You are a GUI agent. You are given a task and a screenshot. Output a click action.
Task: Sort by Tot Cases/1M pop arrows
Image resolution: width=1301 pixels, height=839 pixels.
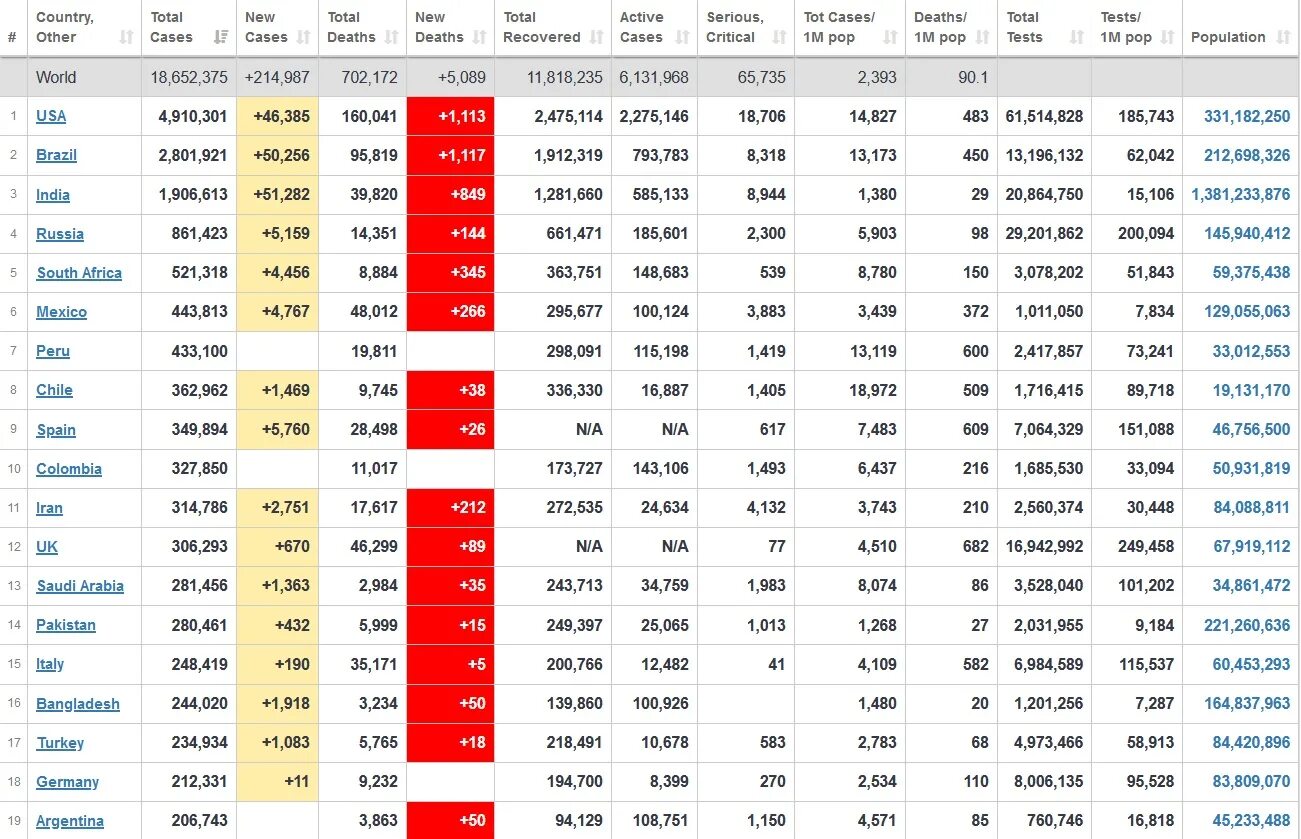click(x=890, y=38)
